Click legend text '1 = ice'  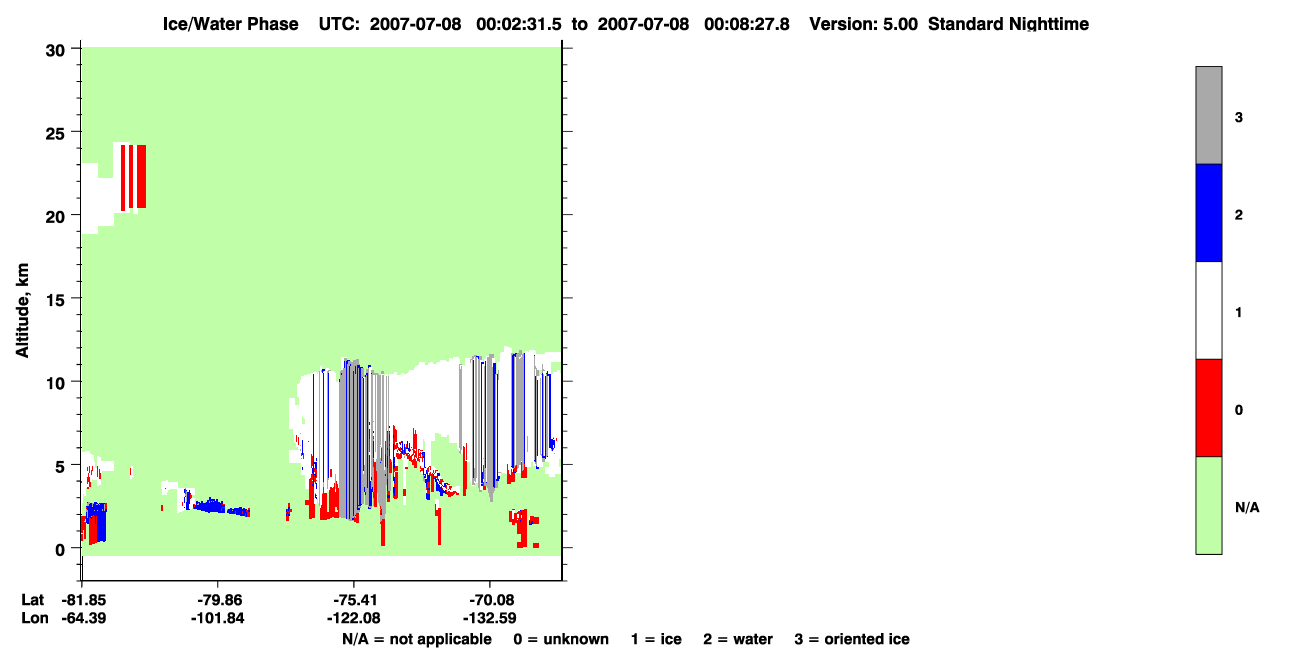click(x=656, y=639)
